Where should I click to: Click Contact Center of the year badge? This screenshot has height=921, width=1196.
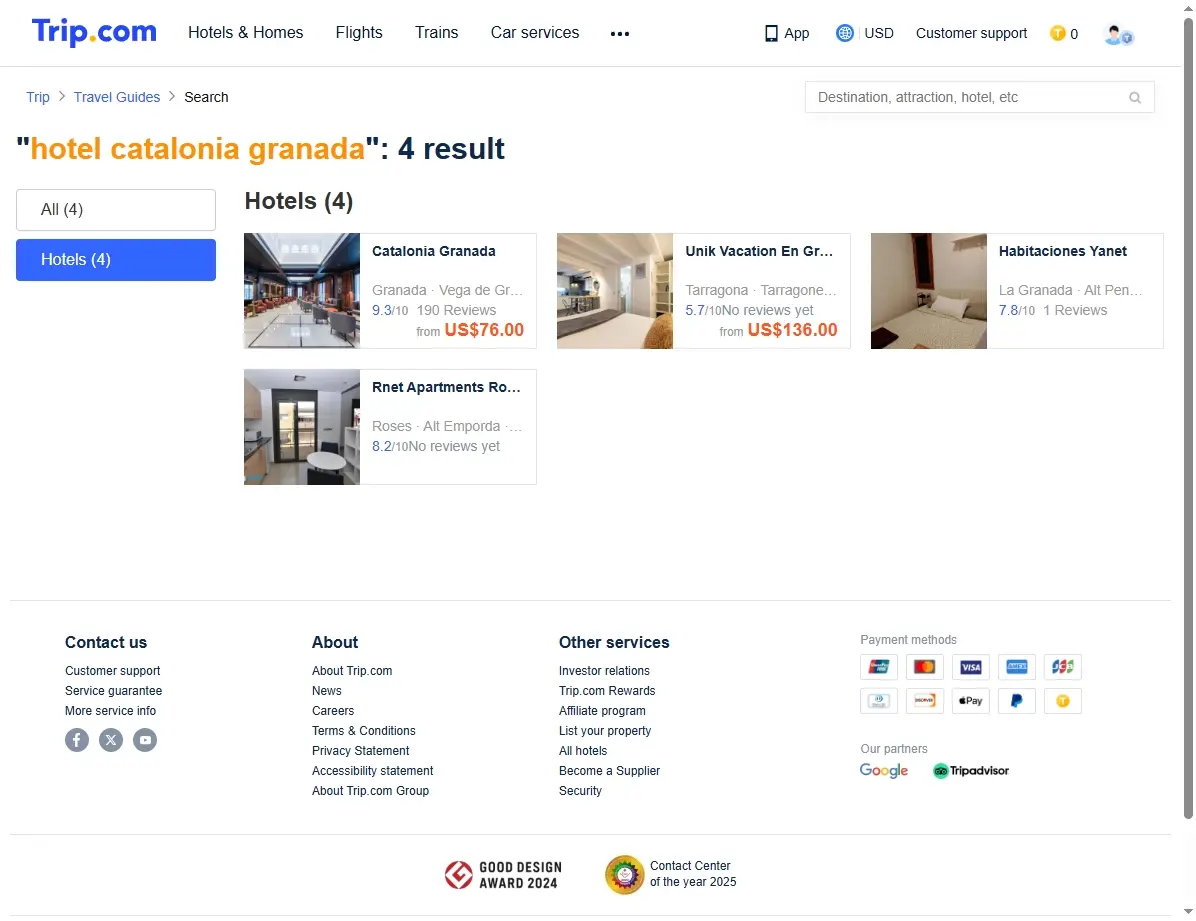click(x=671, y=874)
